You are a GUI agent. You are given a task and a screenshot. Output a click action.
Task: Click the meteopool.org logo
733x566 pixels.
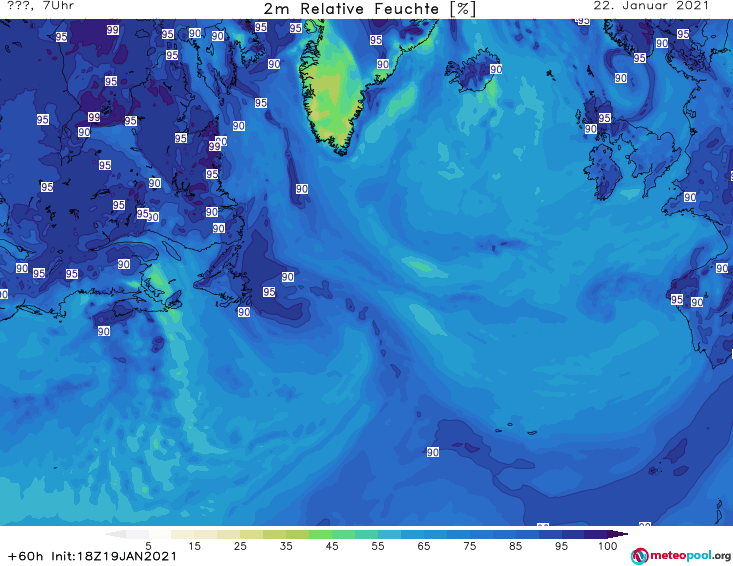coord(681,556)
